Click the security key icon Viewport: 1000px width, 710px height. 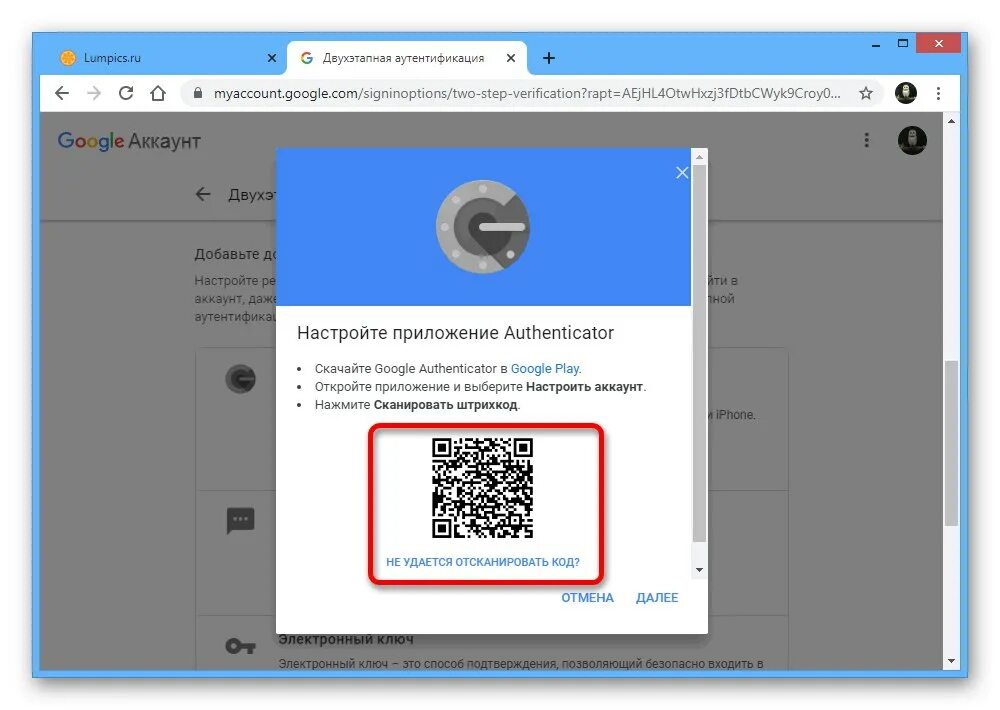click(x=240, y=647)
